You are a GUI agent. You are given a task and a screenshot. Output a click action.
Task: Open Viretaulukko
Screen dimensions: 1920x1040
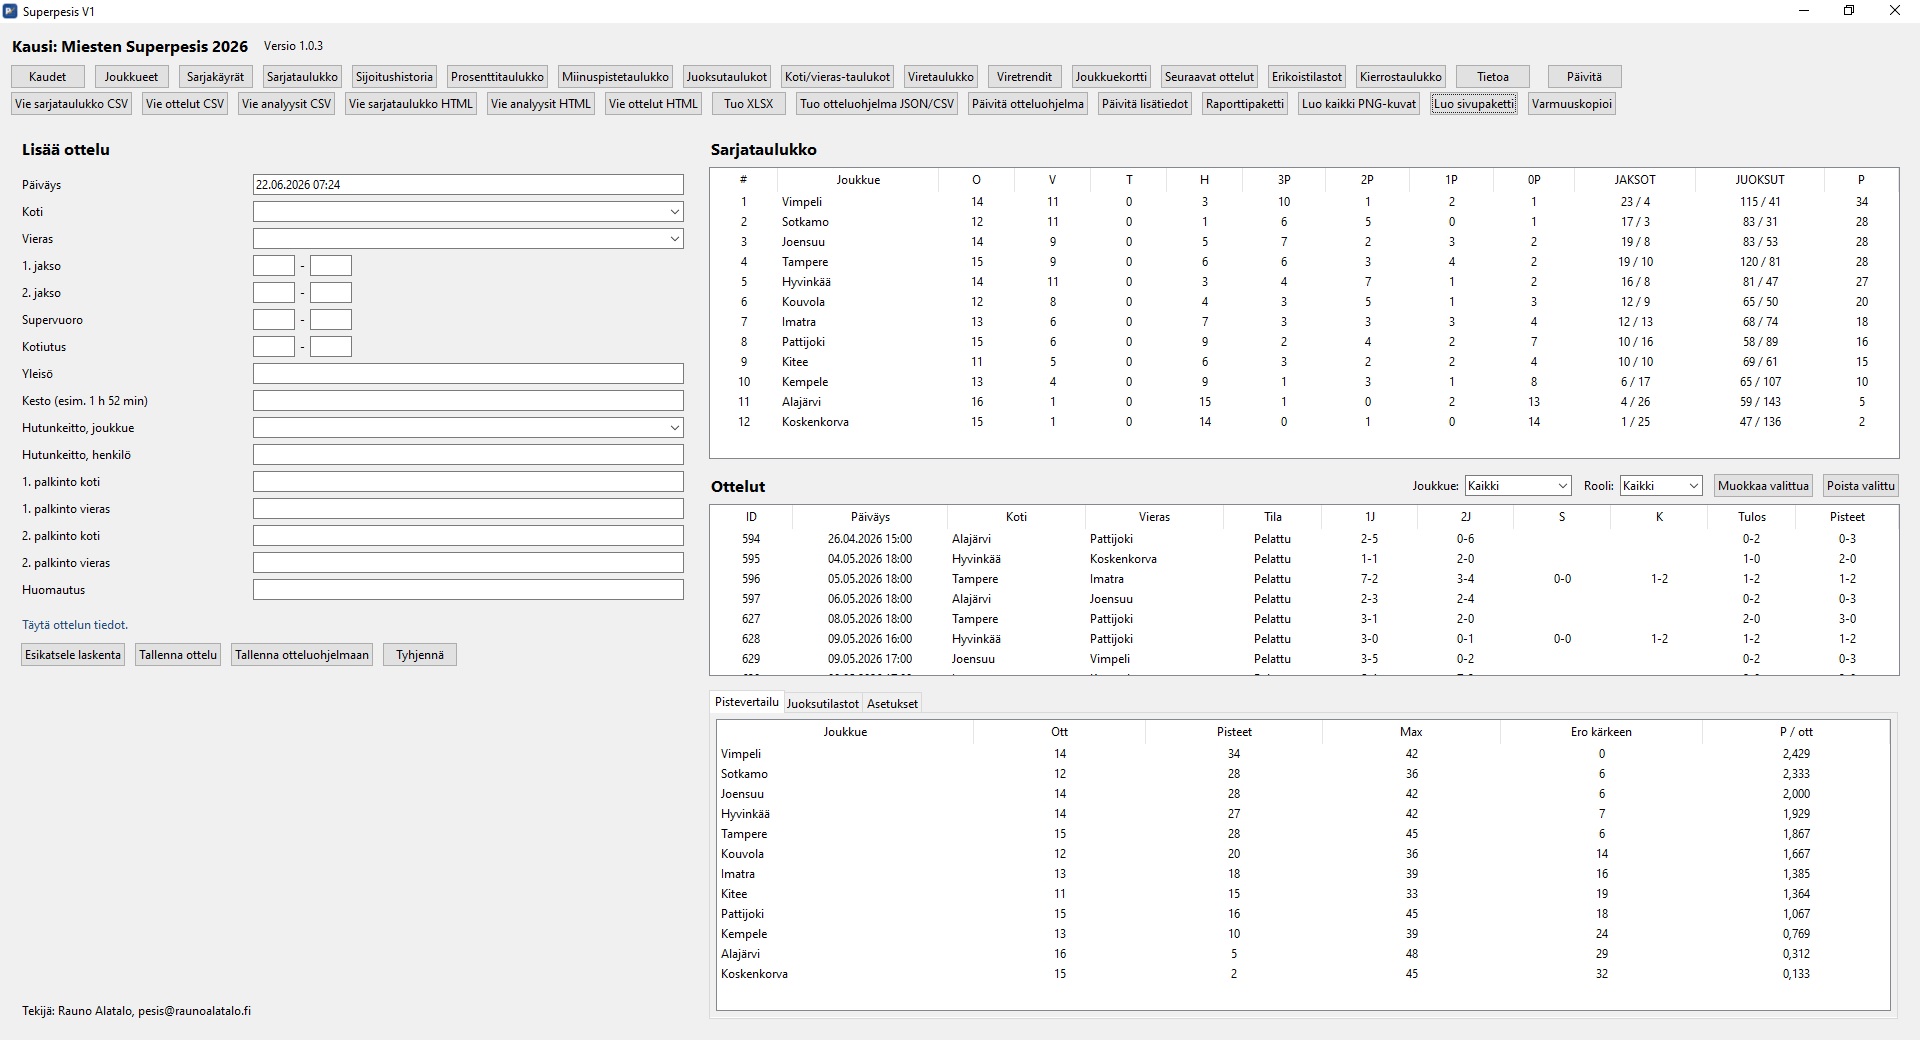[x=941, y=77]
